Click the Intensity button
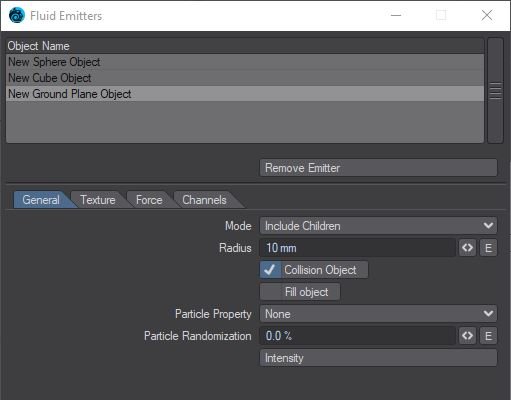 point(378,358)
